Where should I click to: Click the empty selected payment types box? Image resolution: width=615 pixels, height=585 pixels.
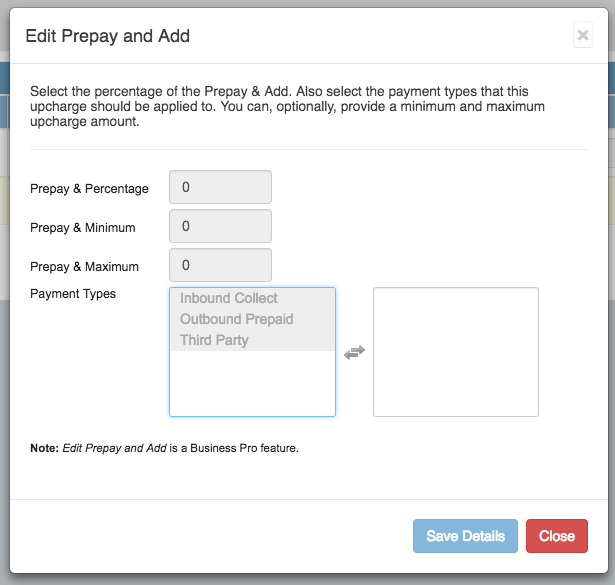456,352
